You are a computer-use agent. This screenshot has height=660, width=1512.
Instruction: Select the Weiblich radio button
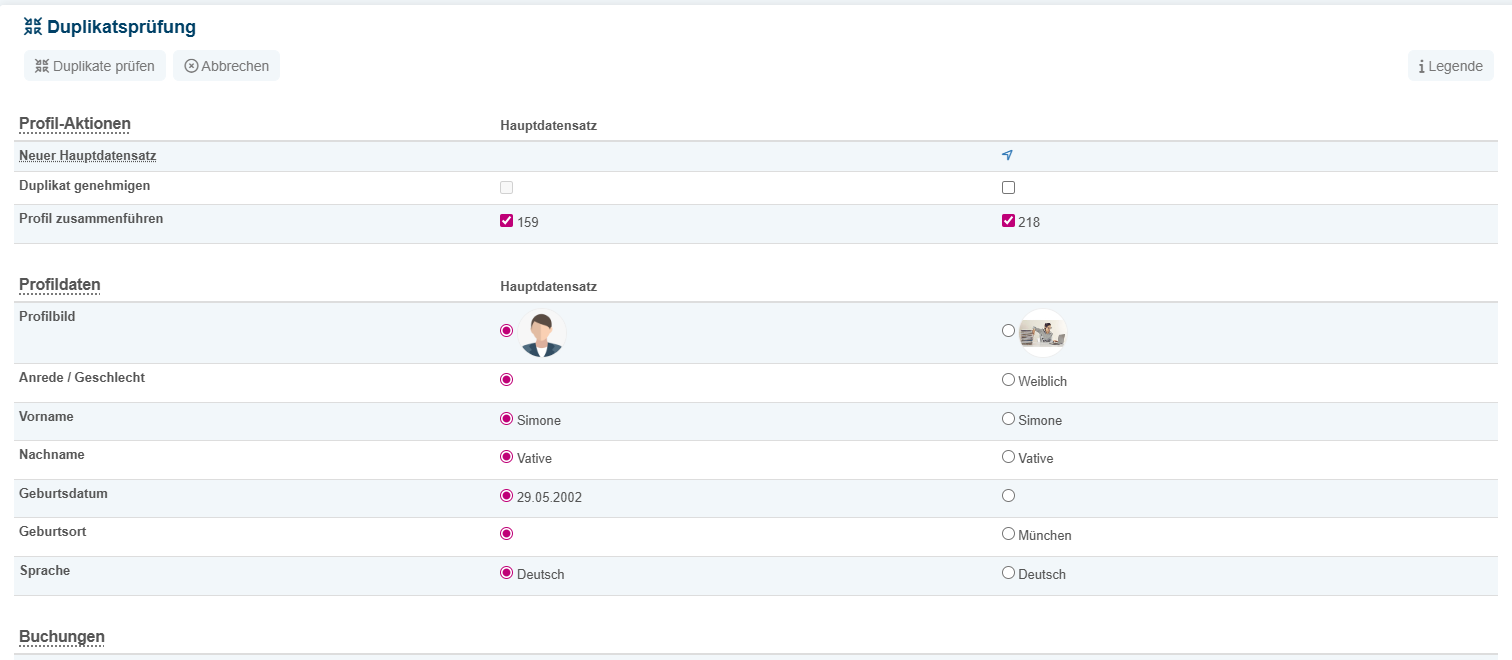pyautogui.click(x=1008, y=380)
